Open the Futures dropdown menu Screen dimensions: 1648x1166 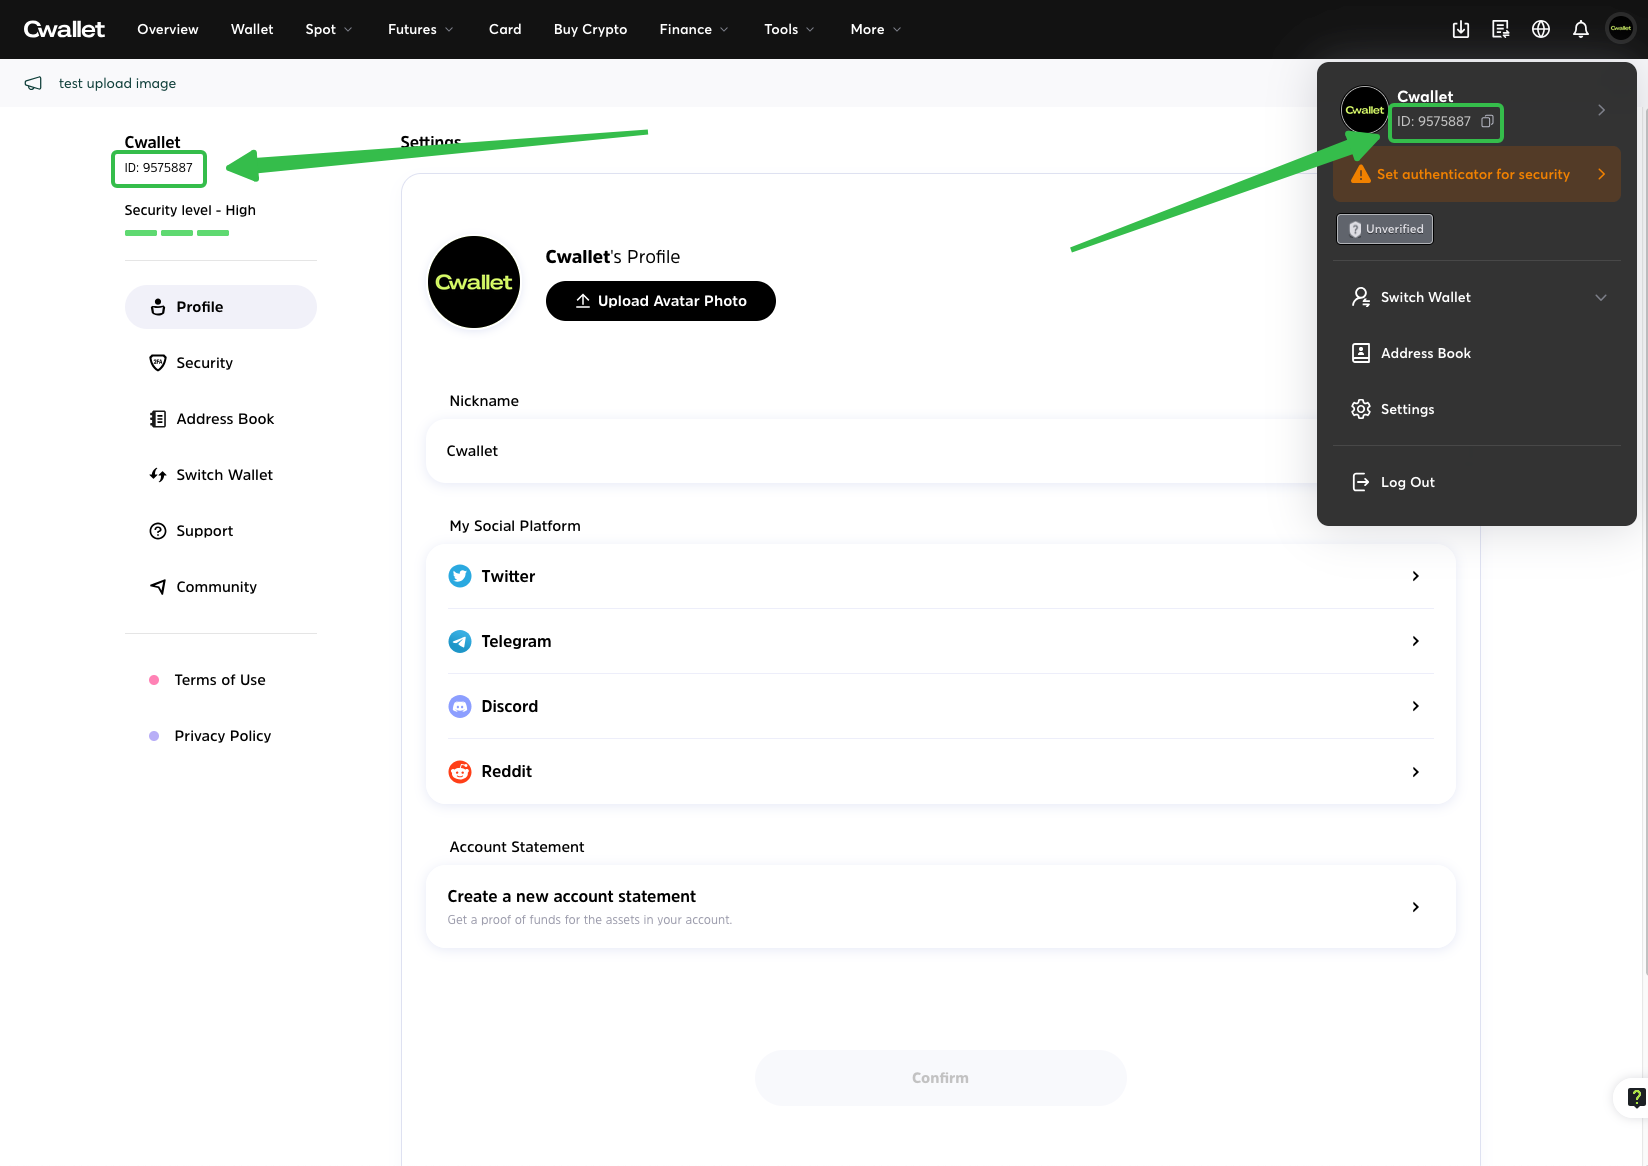coord(420,29)
